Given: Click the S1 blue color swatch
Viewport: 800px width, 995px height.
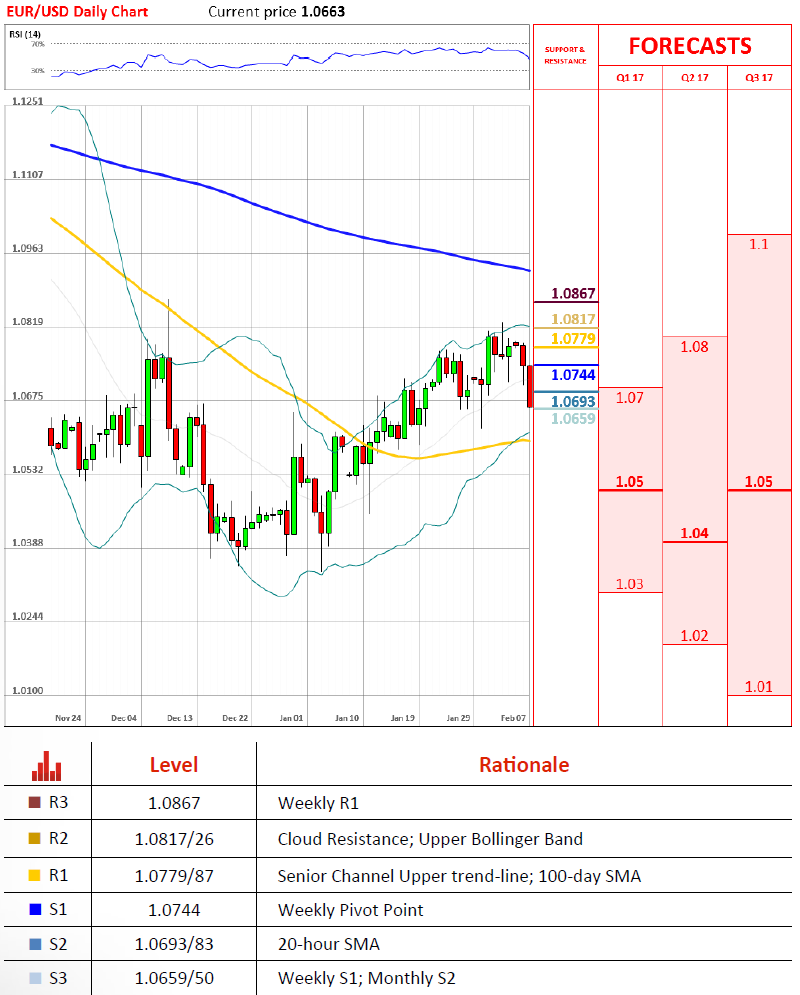Looking at the screenshot, I should coord(36,909).
